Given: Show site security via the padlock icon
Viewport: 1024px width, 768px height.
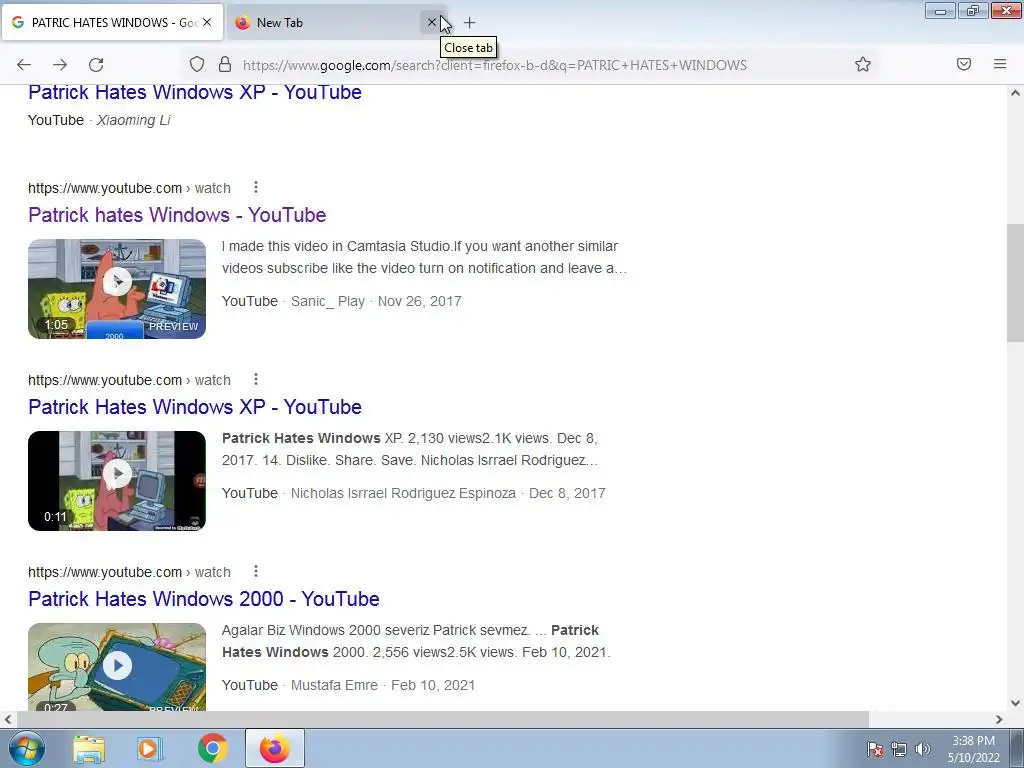Looking at the screenshot, I should 225,64.
